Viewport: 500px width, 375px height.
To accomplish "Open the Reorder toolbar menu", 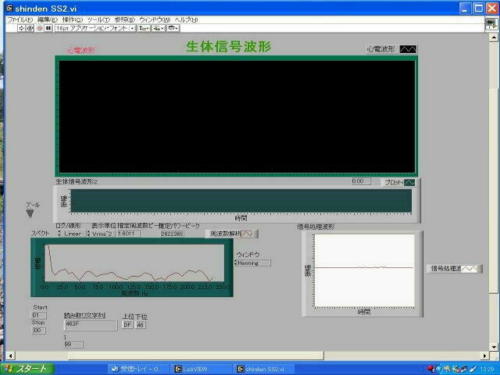I will pyautogui.click(x=173, y=28).
